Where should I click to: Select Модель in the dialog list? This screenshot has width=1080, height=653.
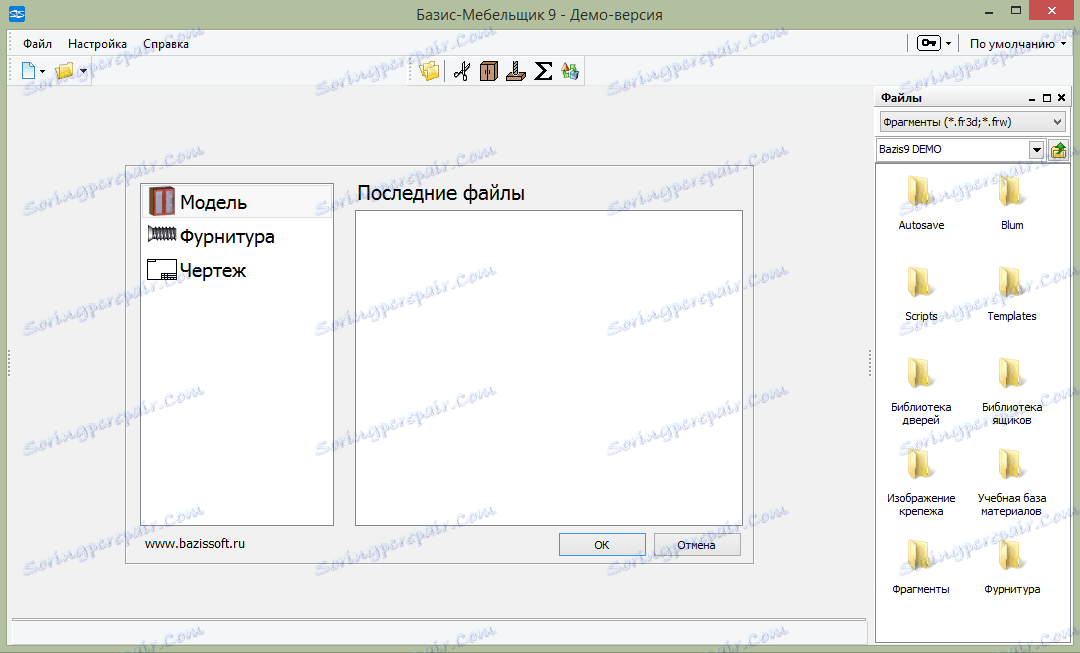tap(237, 202)
